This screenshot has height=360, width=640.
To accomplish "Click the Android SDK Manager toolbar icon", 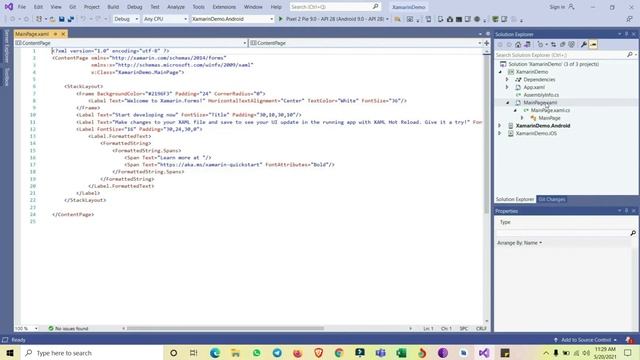I will tap(450, 19).
